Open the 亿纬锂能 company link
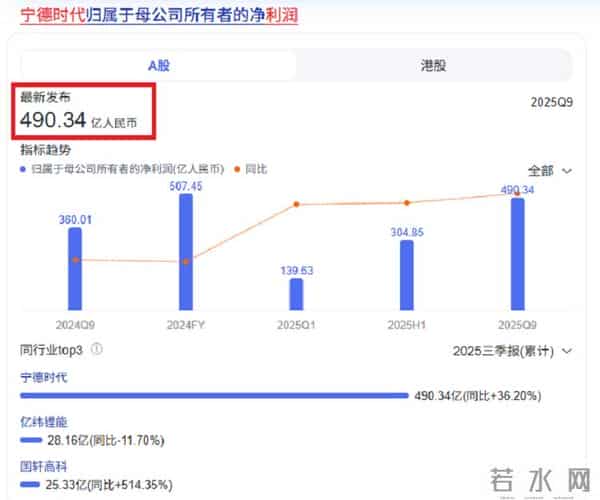 point(44,422)
